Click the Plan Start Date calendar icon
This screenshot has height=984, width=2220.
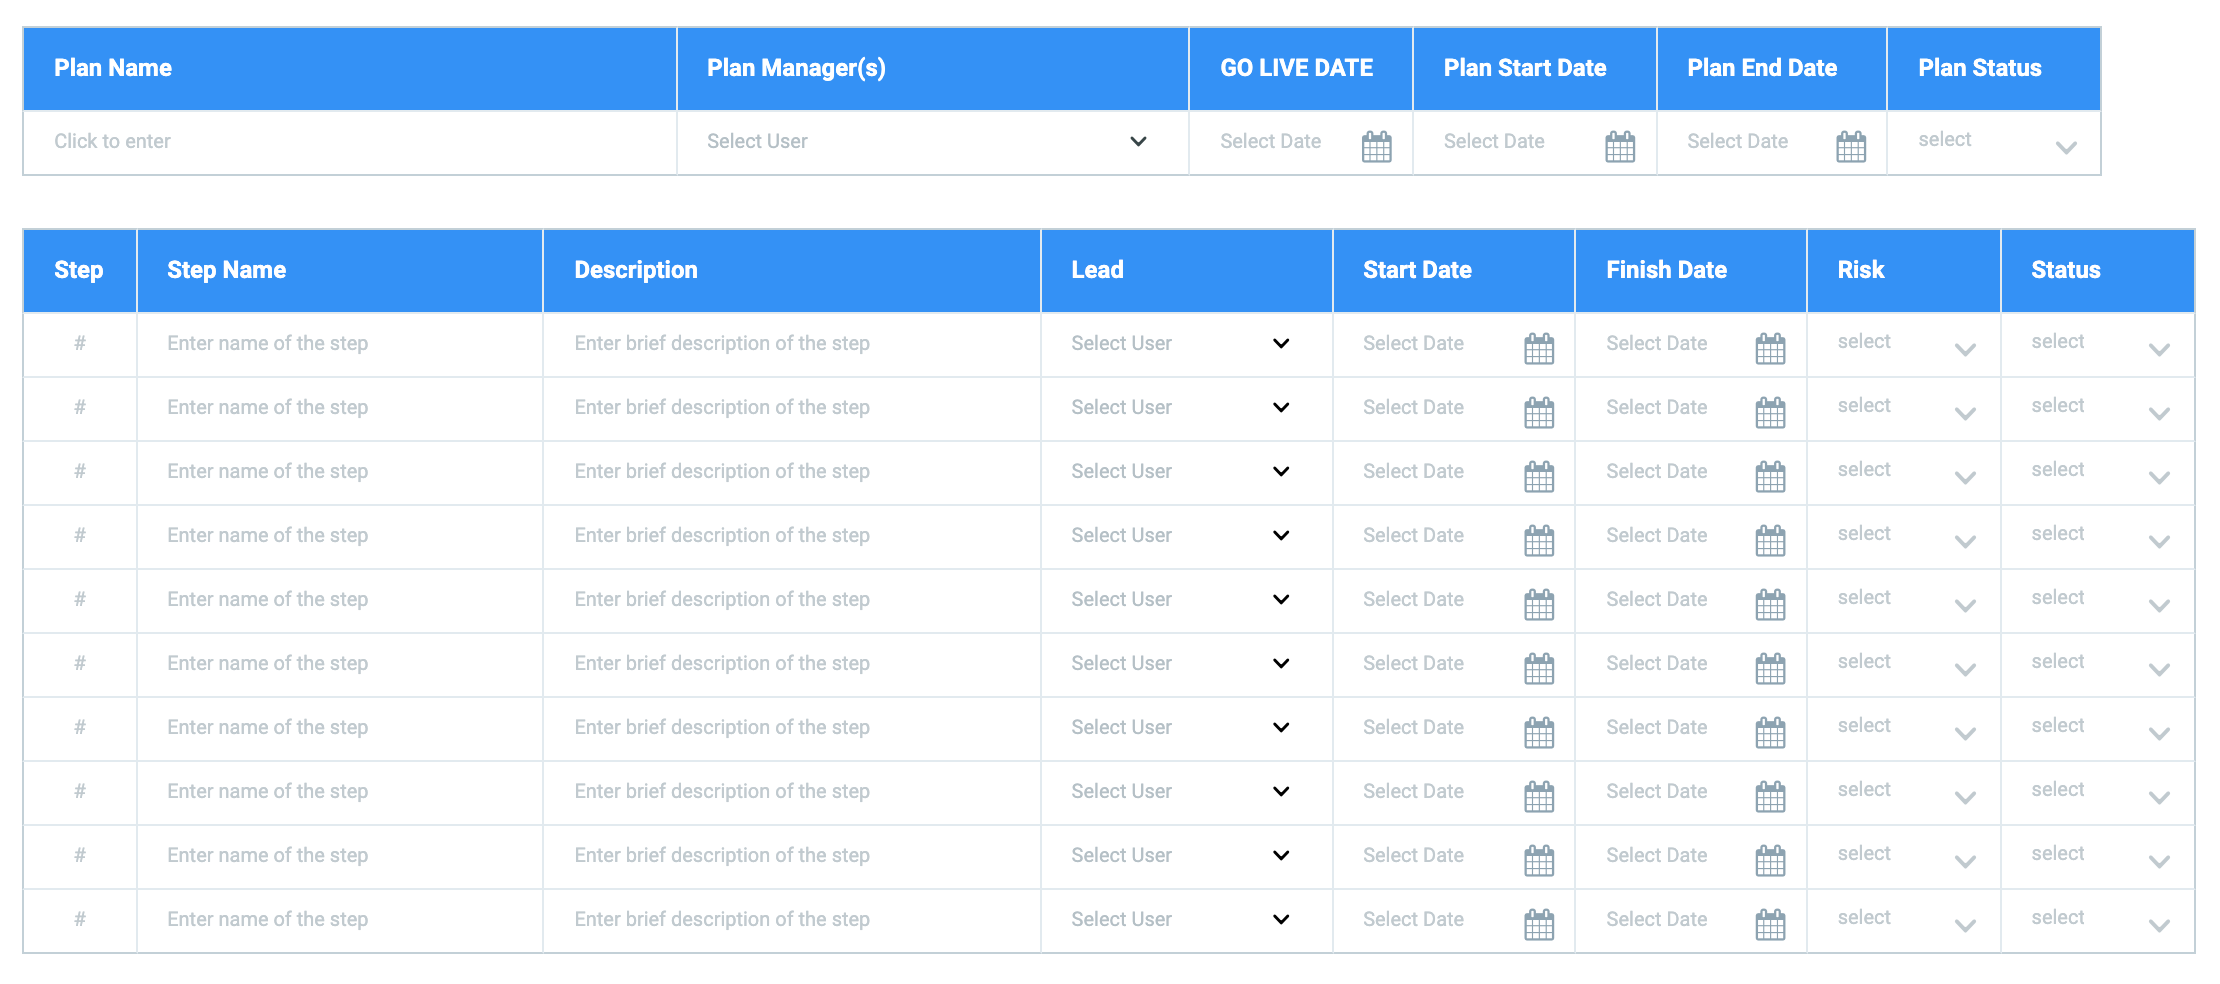[1619, 146]
